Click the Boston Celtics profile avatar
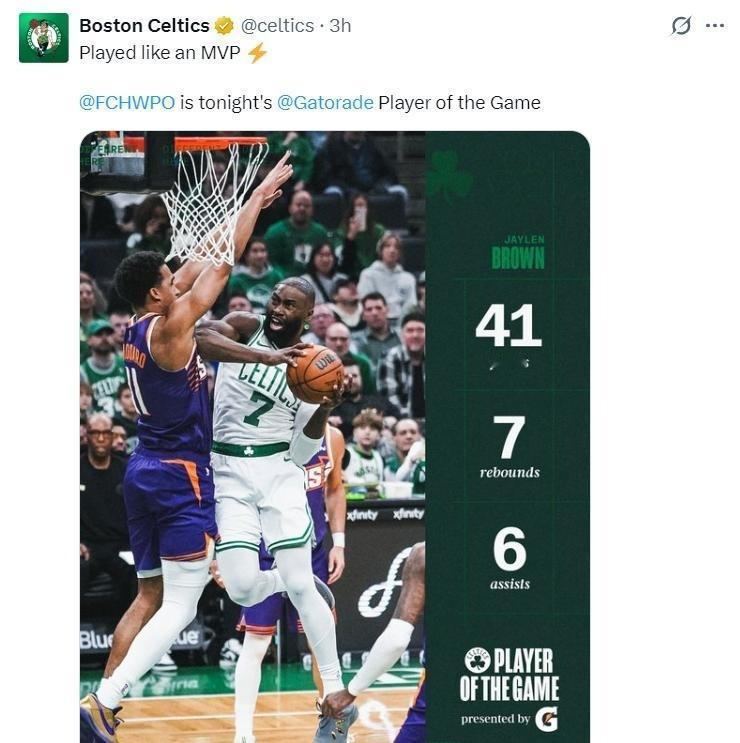Viewport: 740px width, 743px height. click(43, 38)
